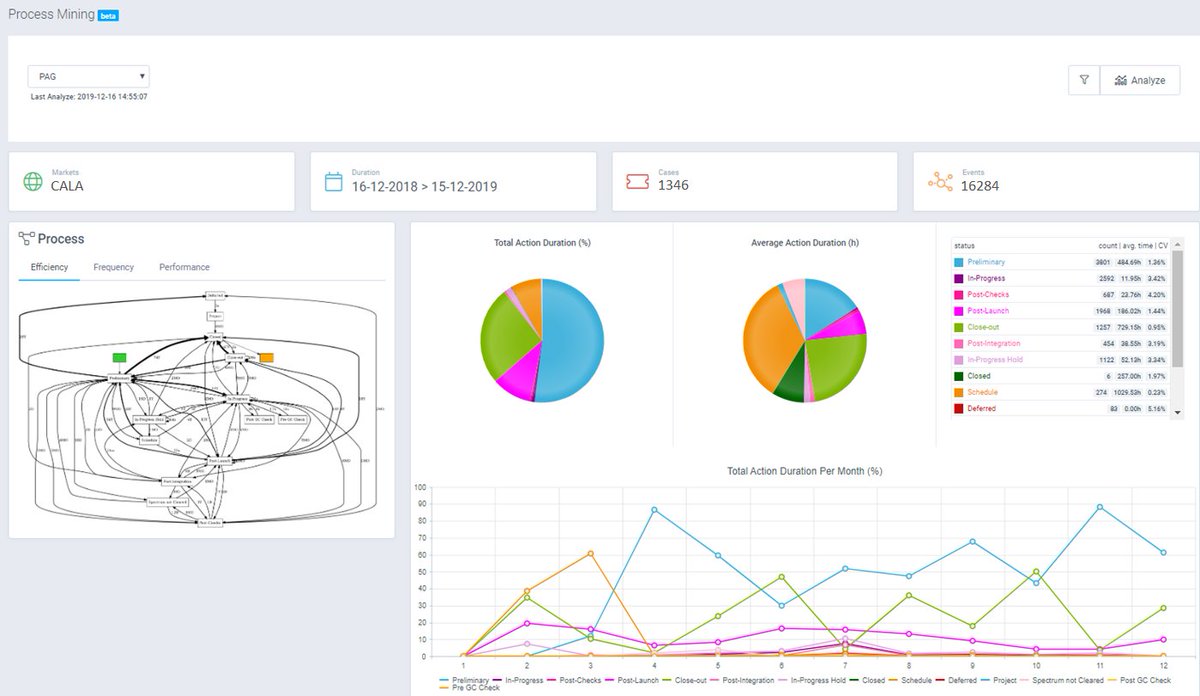Click the Process Mining page title

[51, 15]
